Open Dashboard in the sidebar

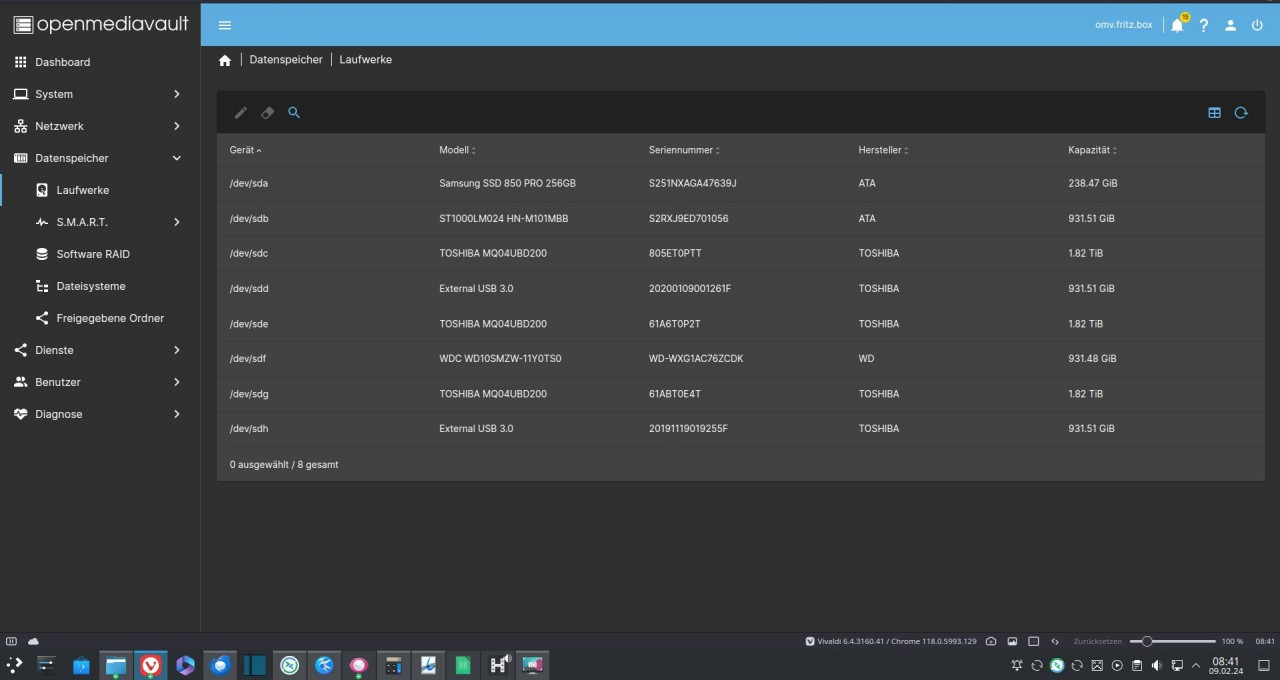pyautogui.click(x=100, y=62)
